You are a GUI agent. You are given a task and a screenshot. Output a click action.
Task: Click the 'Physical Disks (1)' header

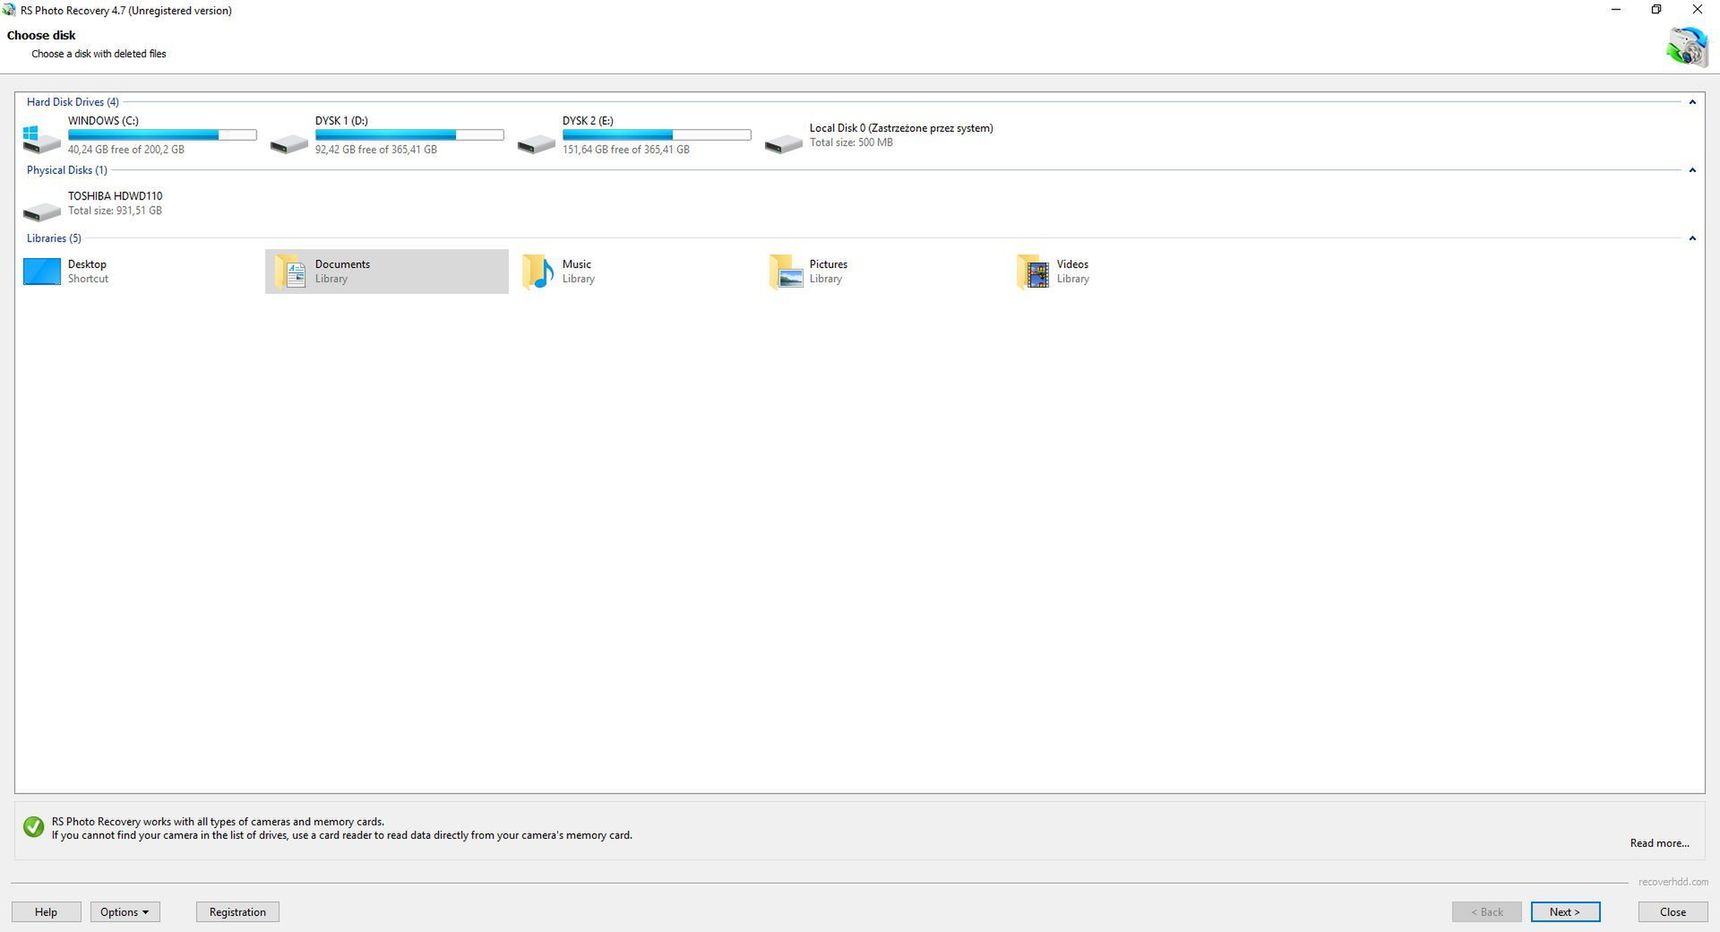pyautogui.click(x=67, y=170)
